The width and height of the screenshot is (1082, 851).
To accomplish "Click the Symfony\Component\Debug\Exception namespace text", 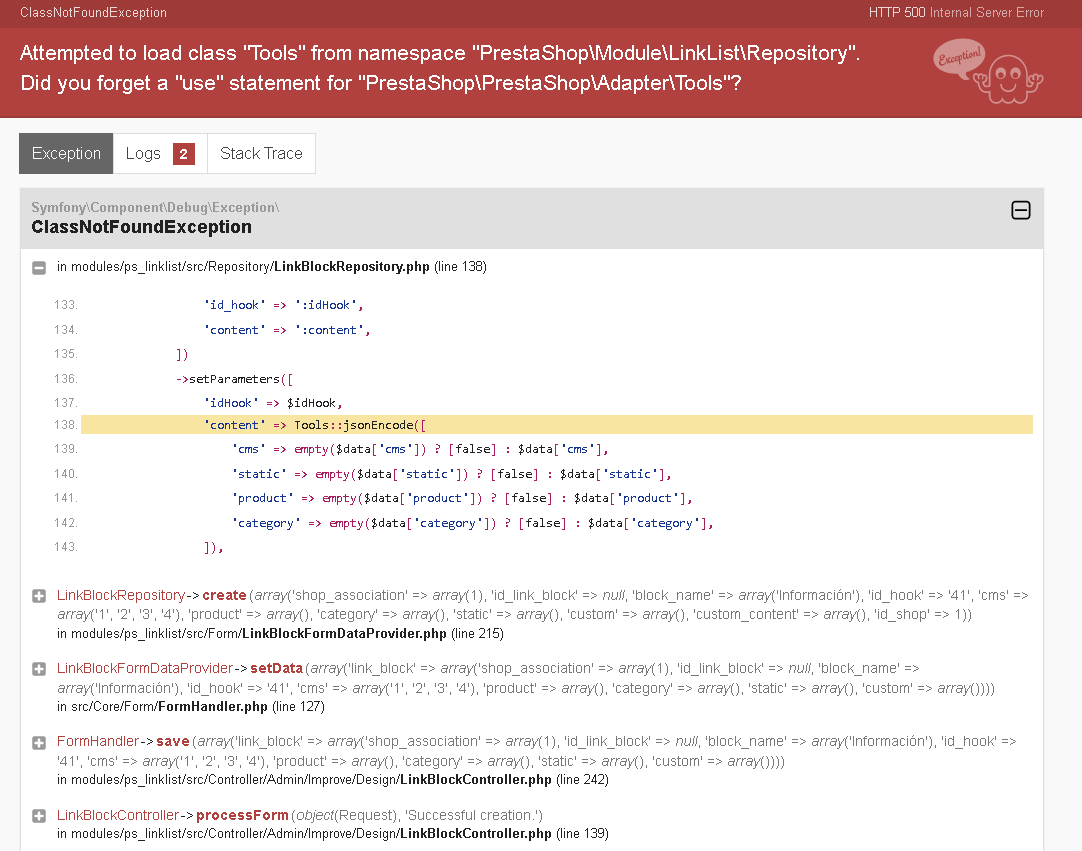I will [155, 207].
